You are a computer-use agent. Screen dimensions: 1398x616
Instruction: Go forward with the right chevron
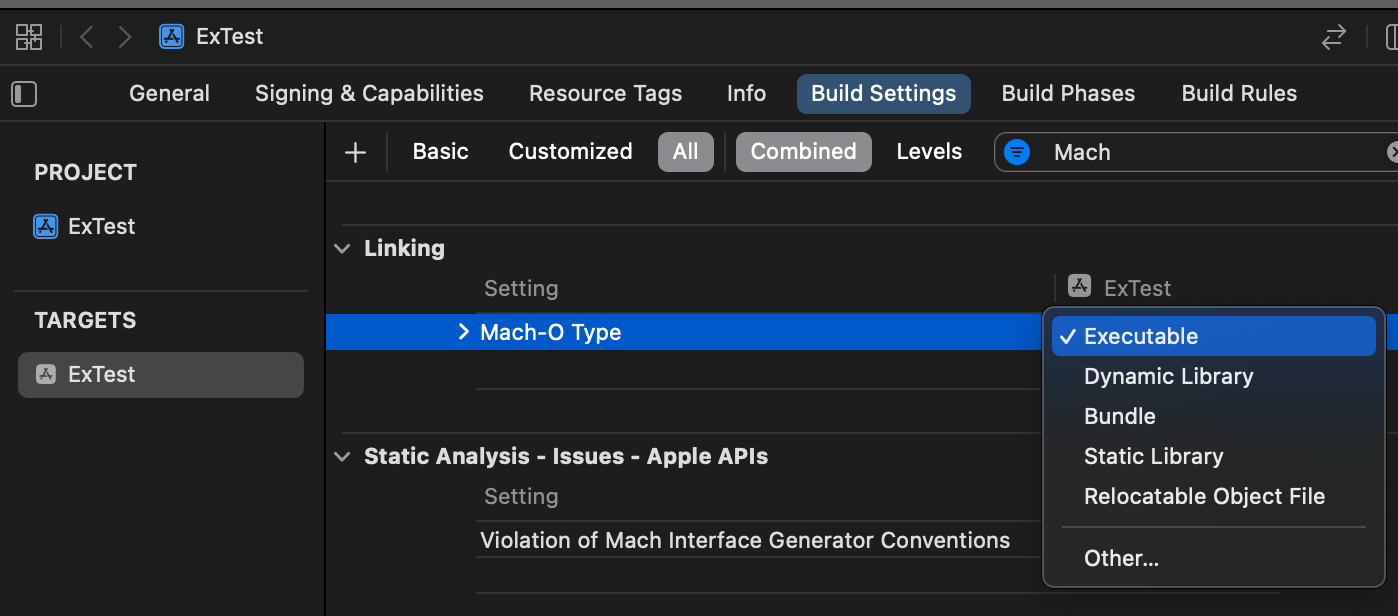(124, 37)
